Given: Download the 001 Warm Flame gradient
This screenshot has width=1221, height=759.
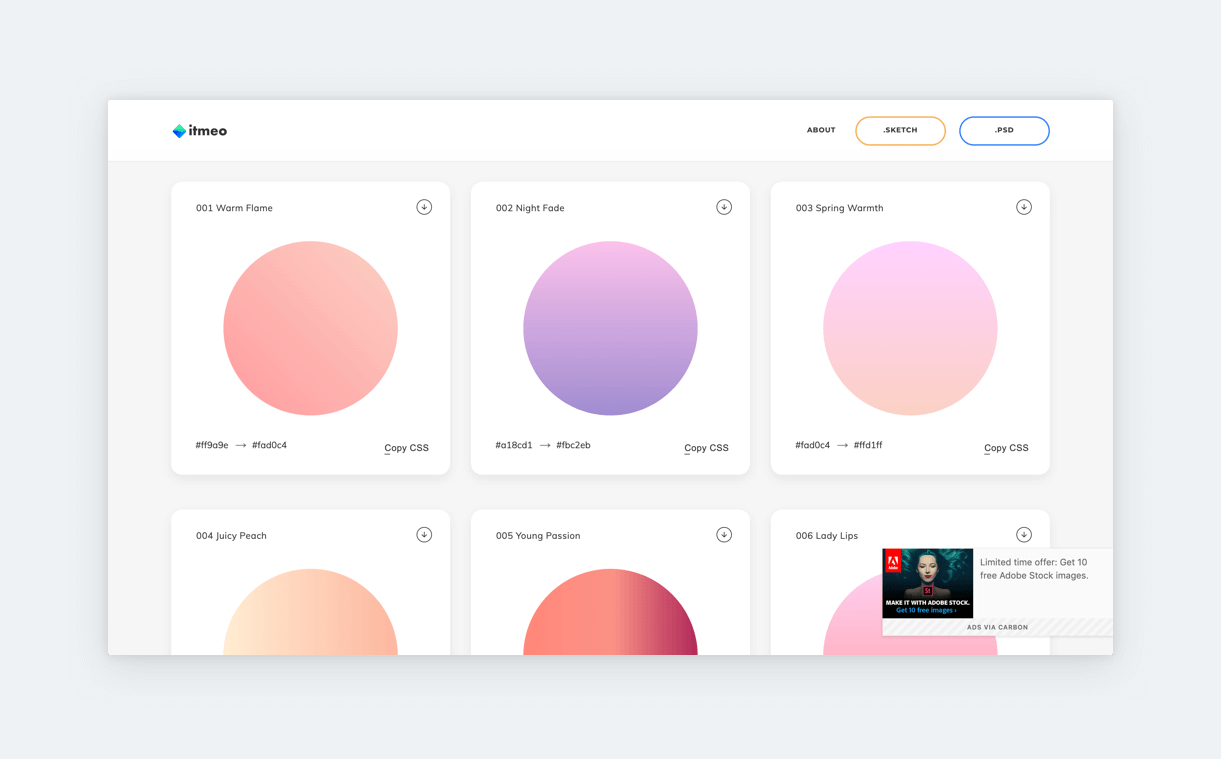Looking at the screenshot, I should (x=424, y=207).
